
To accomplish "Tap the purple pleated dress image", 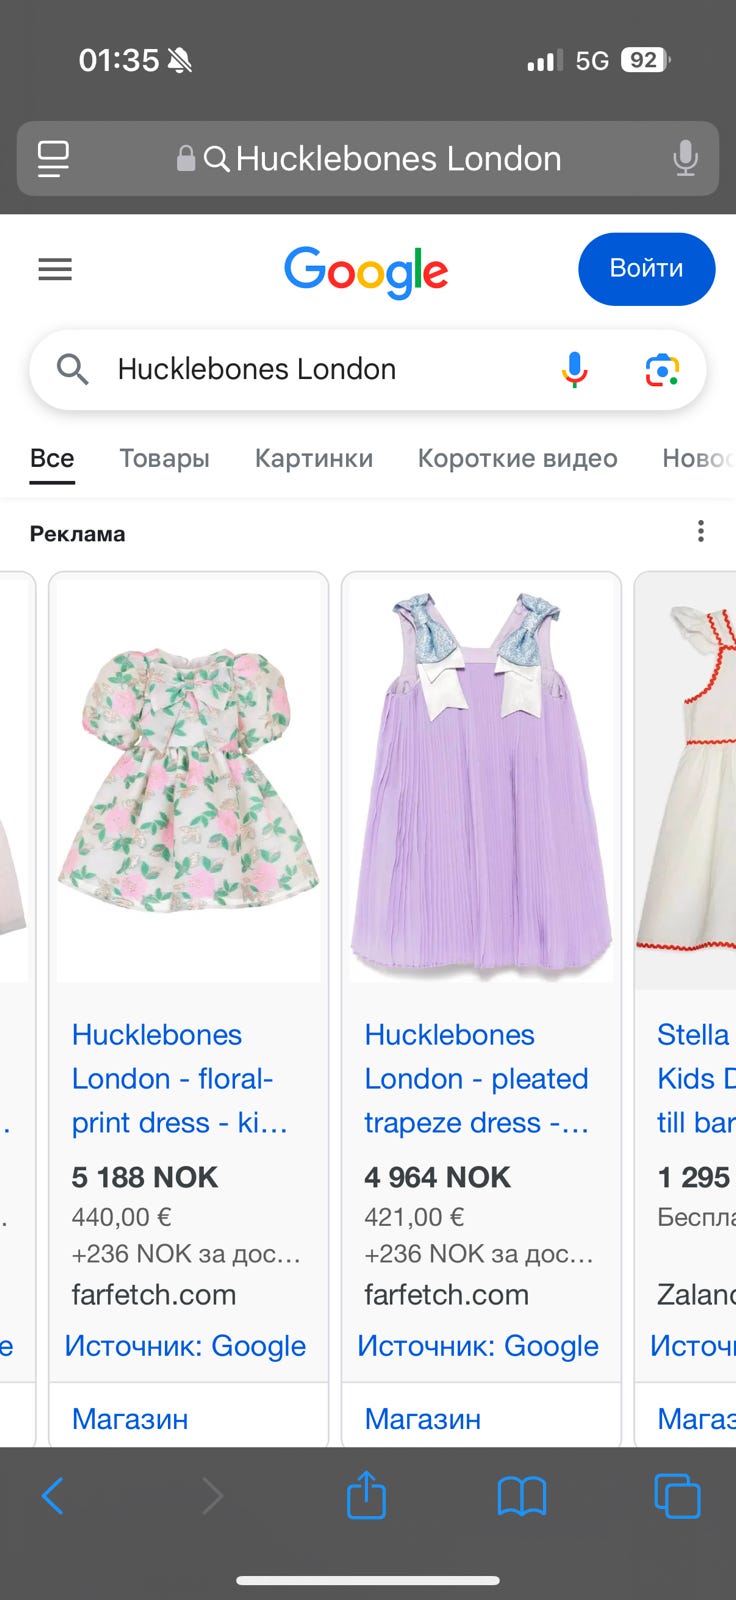I will point(481,780).
